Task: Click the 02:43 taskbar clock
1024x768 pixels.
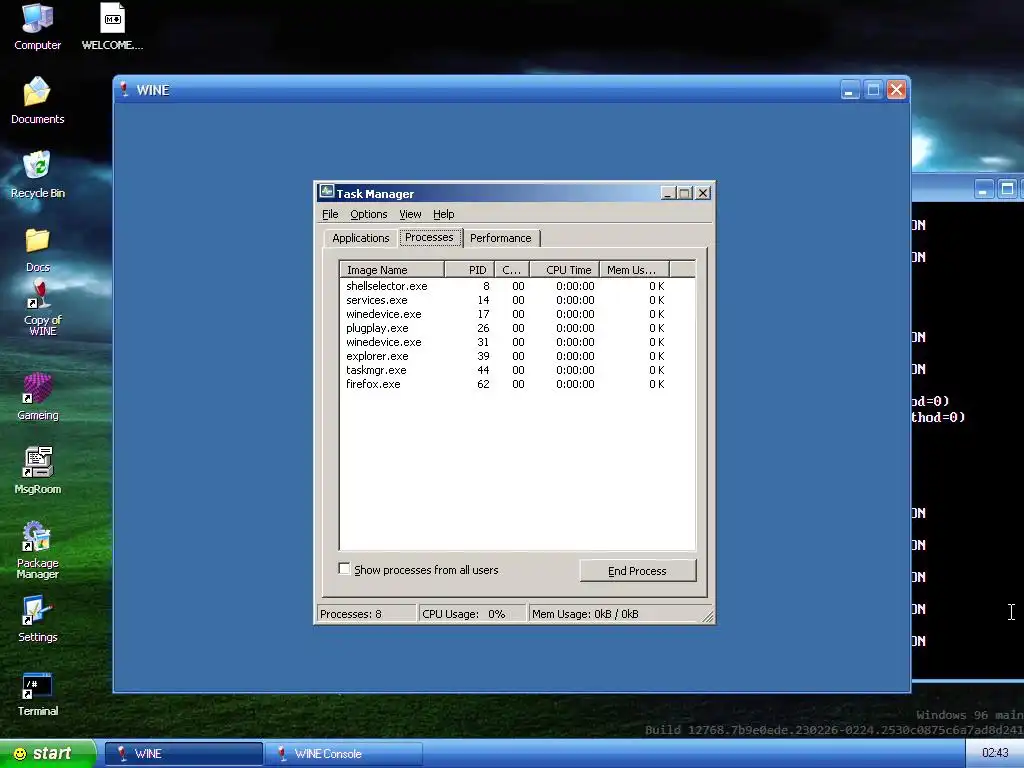Action: click(x=995, y=753)
